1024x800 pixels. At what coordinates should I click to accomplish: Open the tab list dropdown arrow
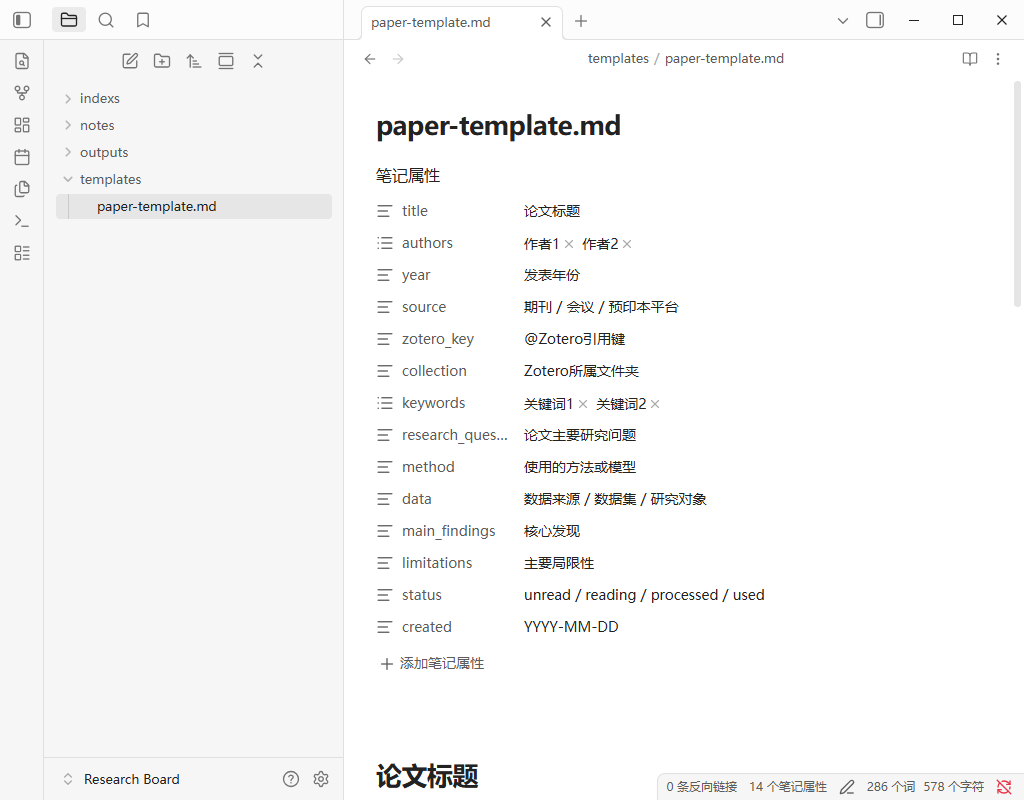coord(843,21)
